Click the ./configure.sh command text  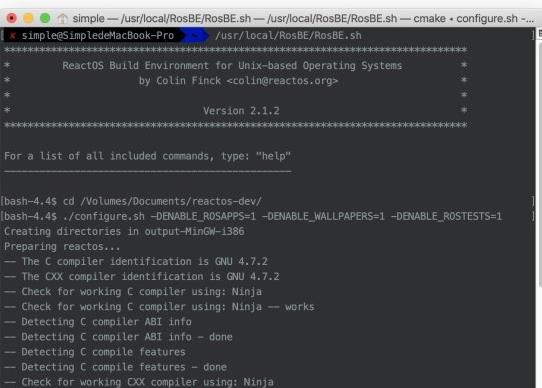[x=104, y=216]
